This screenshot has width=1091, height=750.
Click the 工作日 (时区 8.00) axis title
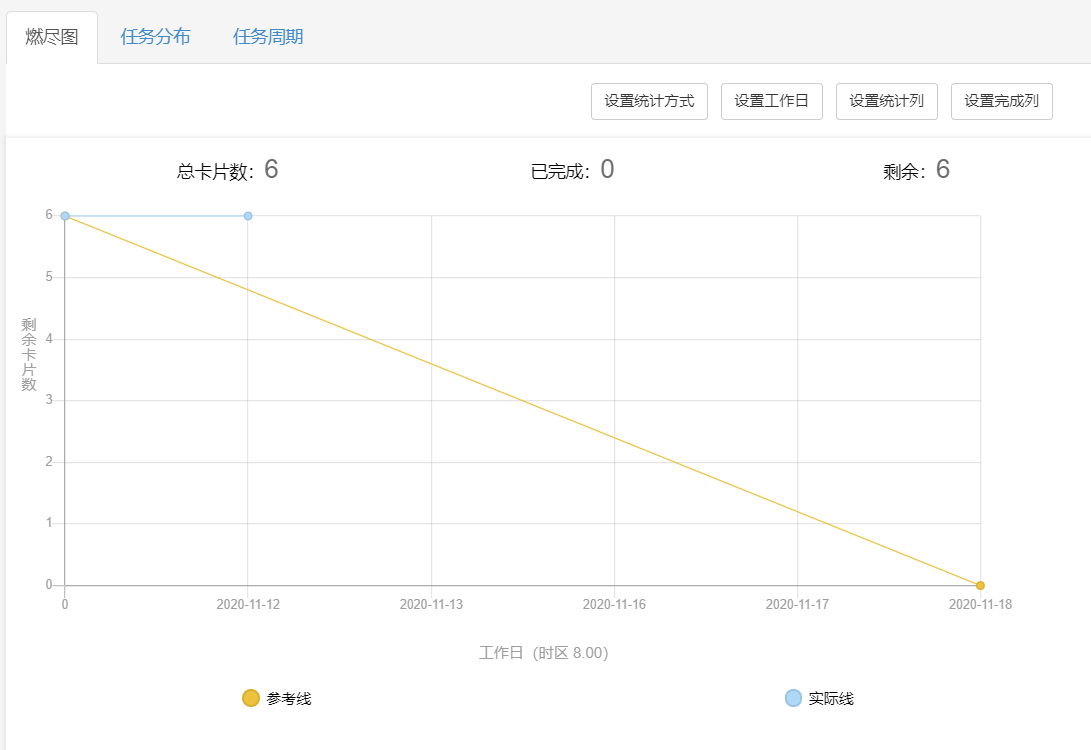543,653
